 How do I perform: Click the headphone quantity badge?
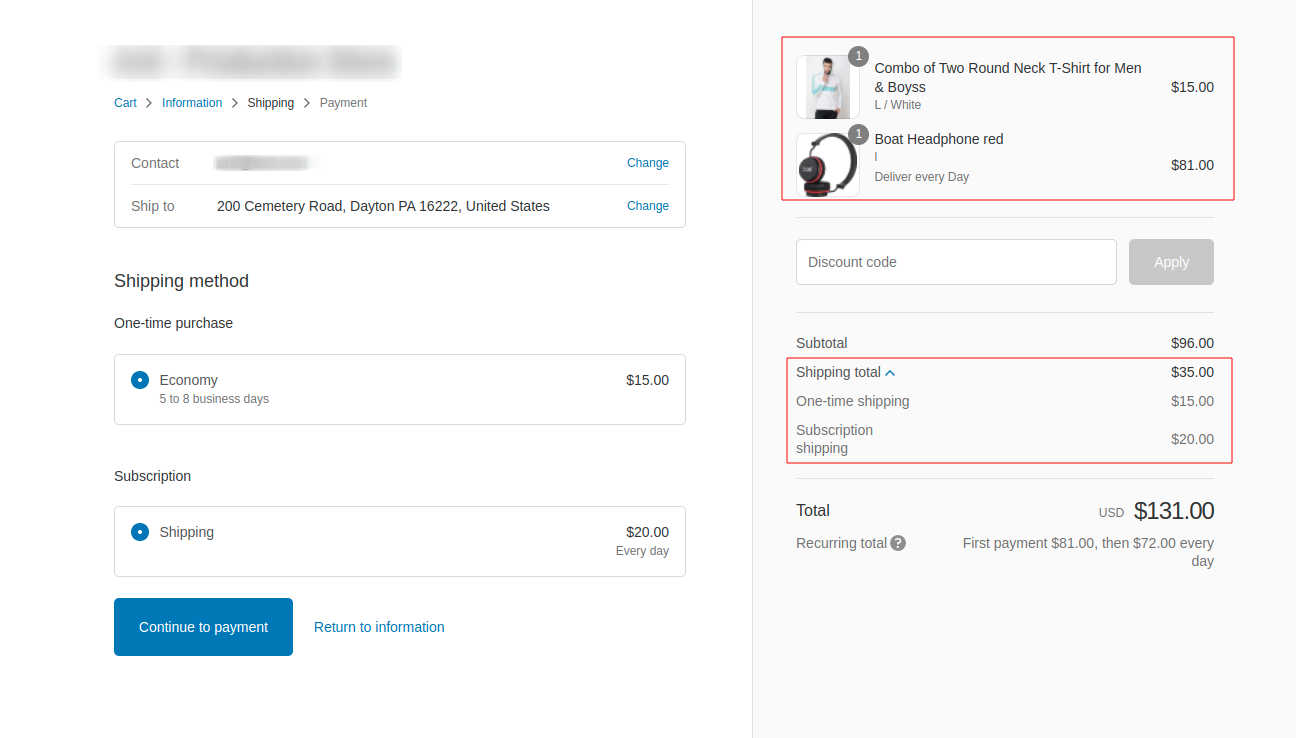(x=858, y=134)
